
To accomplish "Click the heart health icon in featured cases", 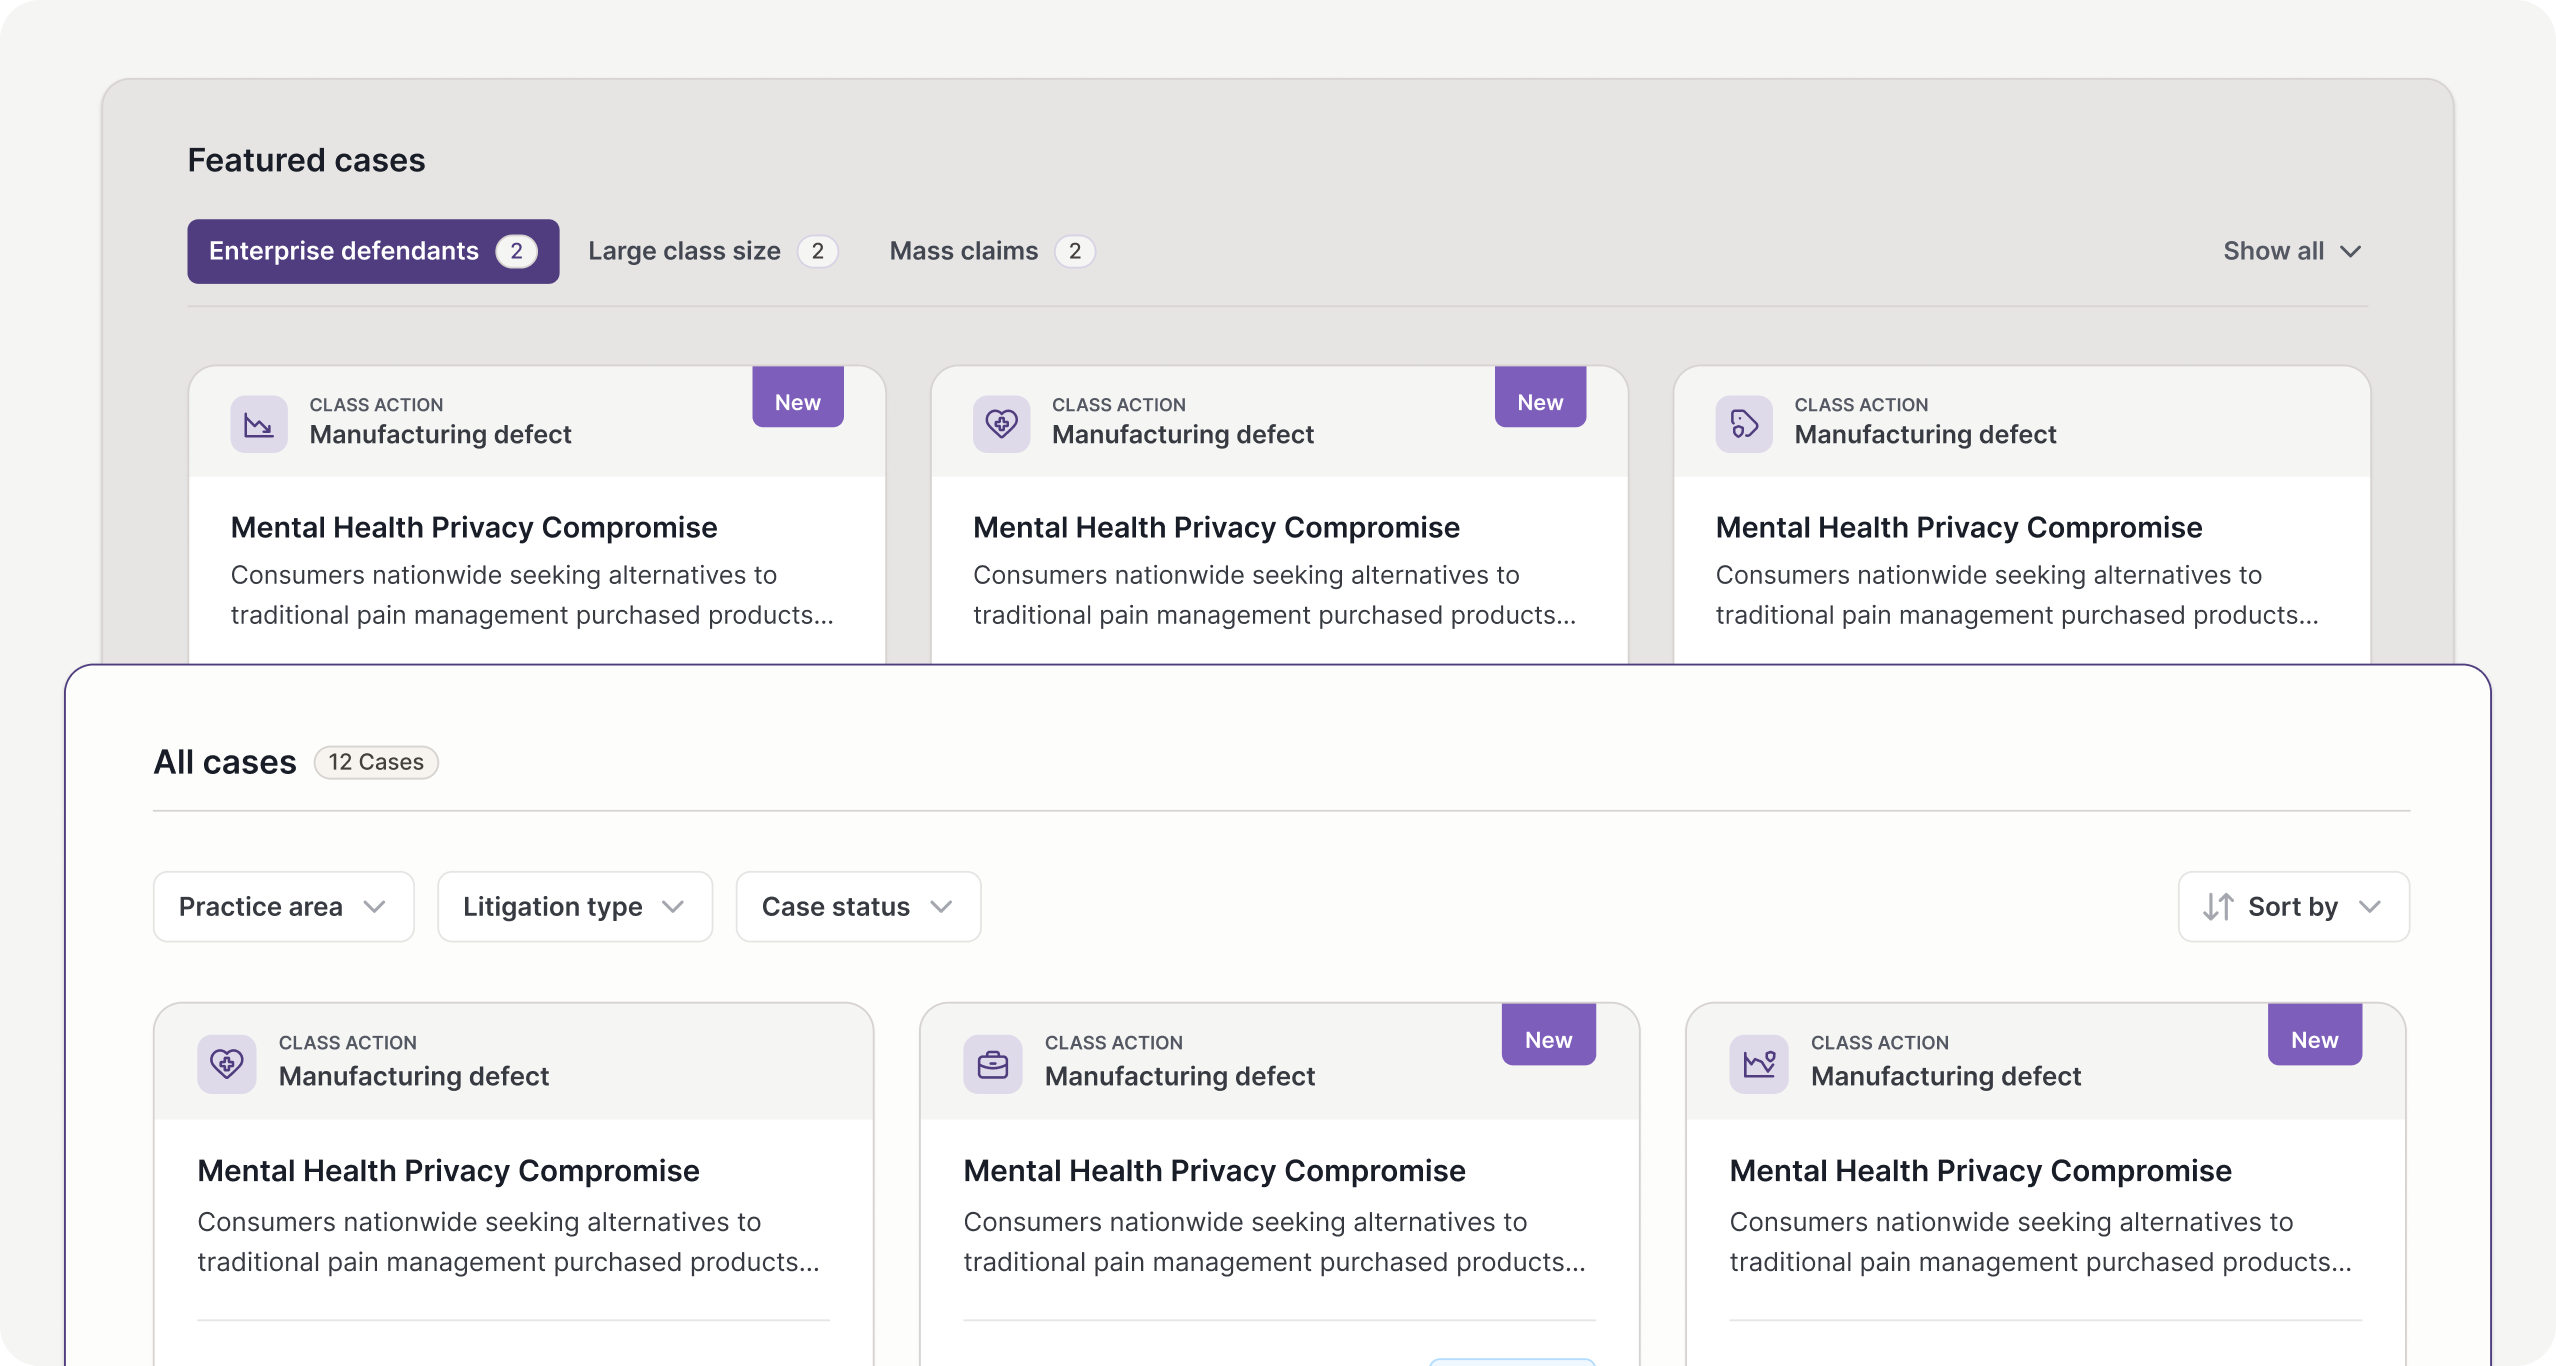I will 1001,425.
